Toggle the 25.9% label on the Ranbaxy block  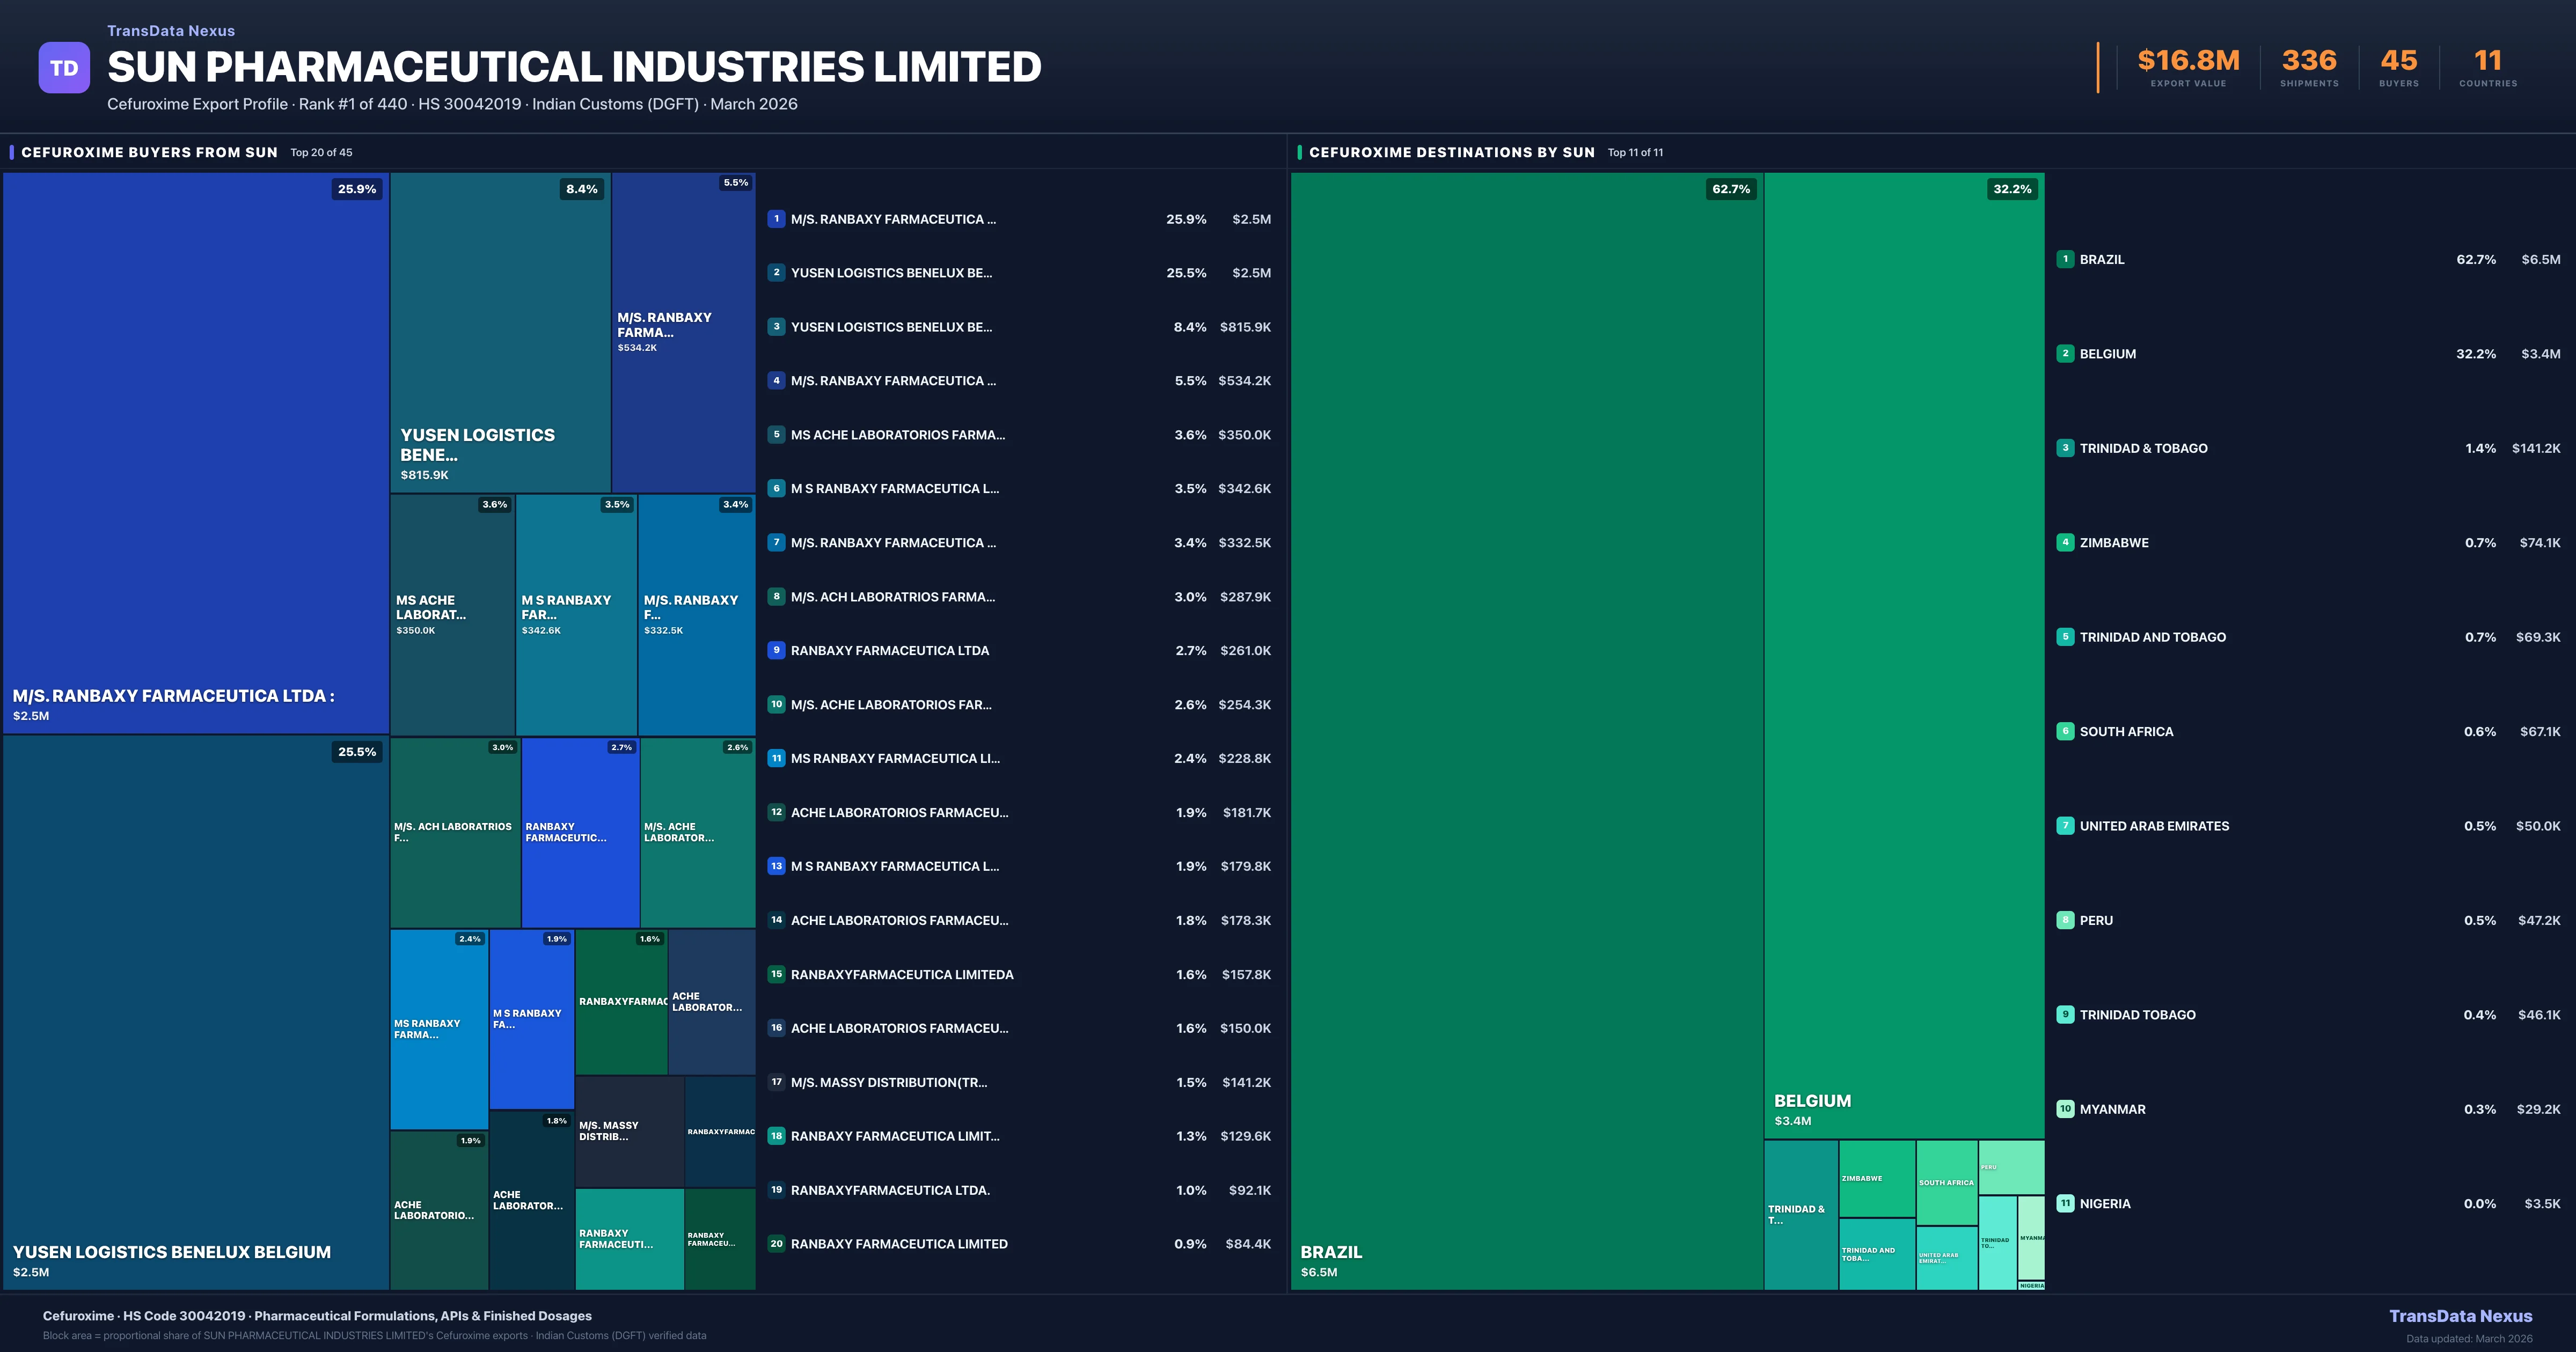click(x=357, y=188)
